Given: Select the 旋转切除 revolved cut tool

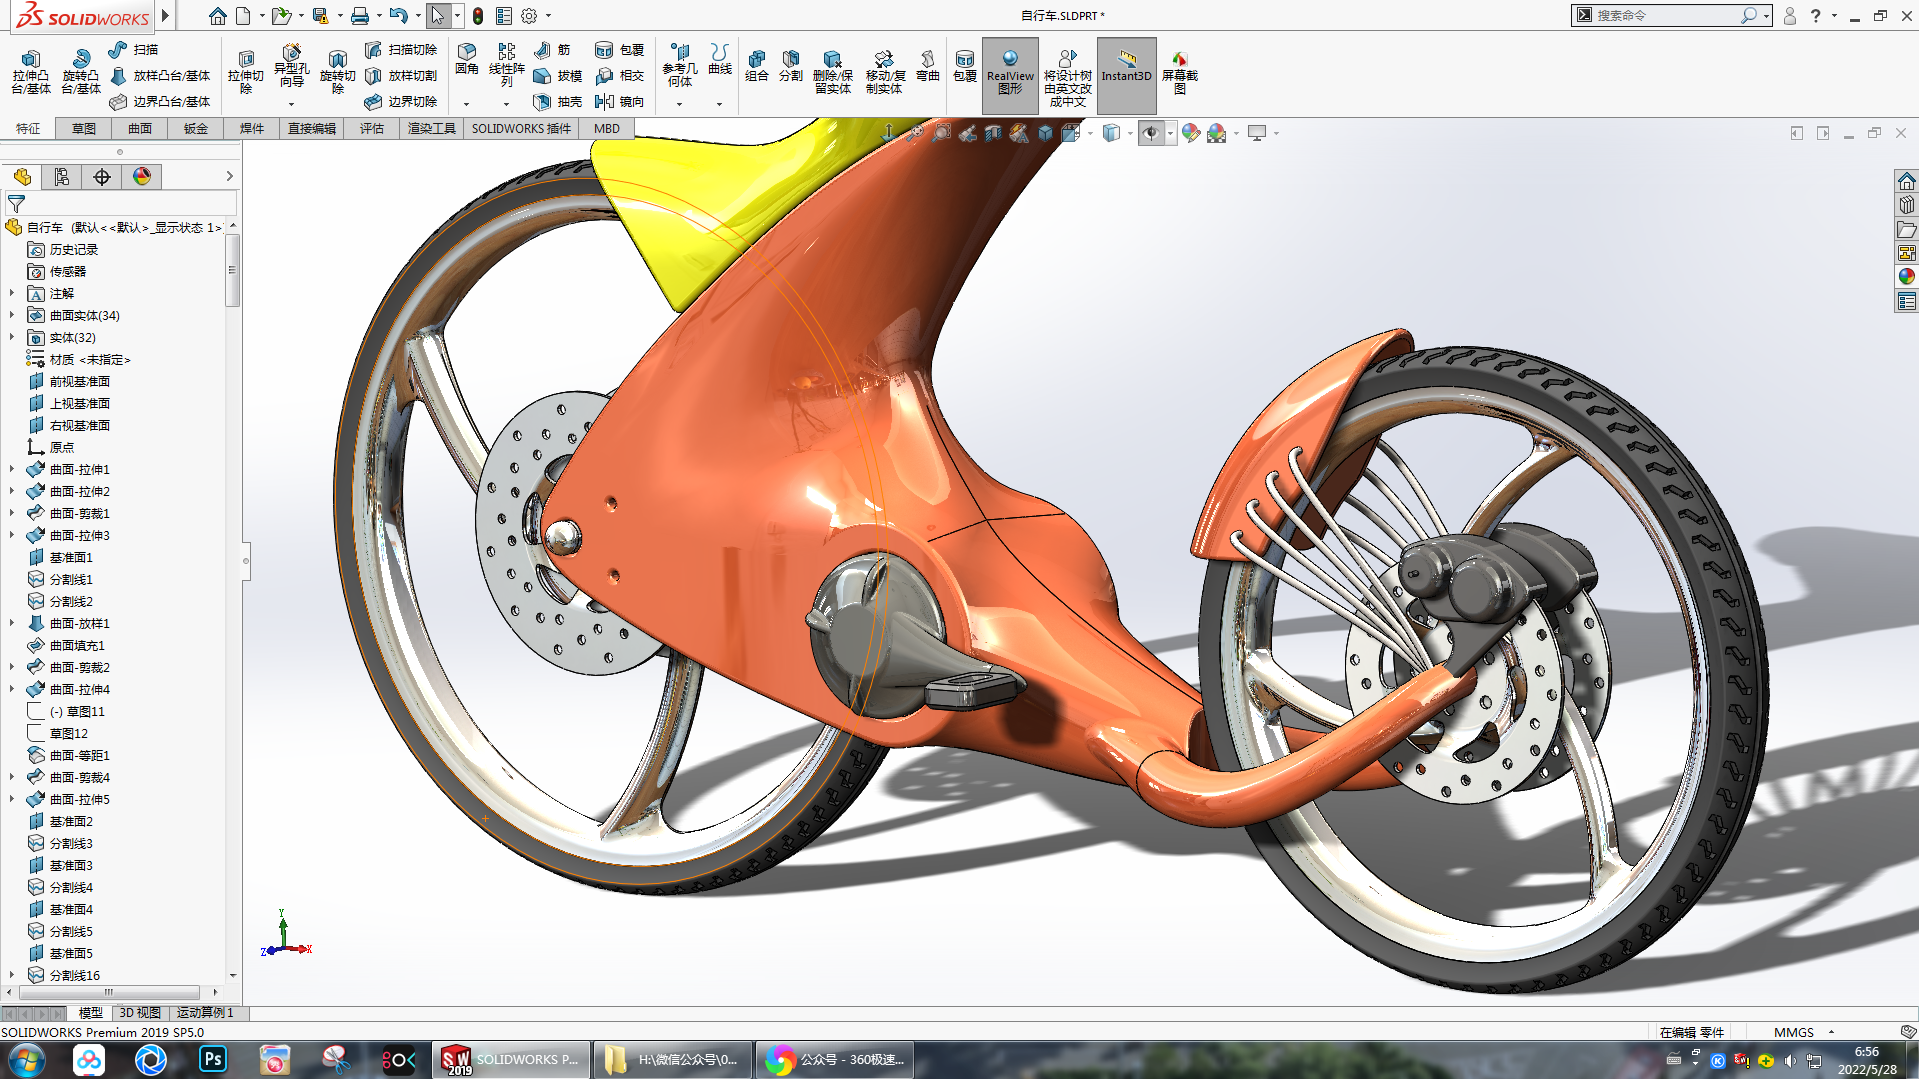Looking at the screenshot, I should (337, 72).
